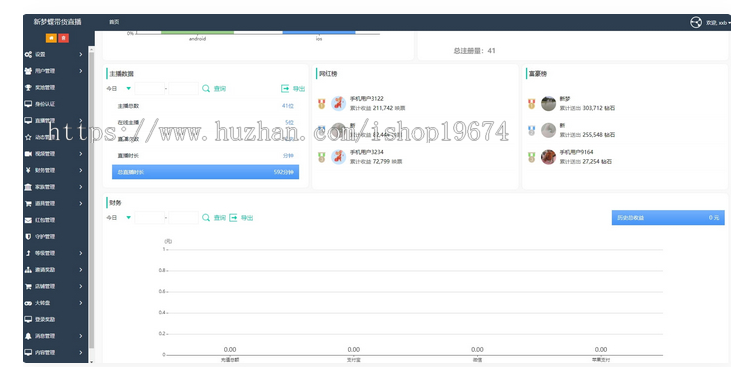The height and width of the screenshot is (369, 747).
Task: Click the magnifier icon in 主播数据 panel
Action: click(206, 89)
